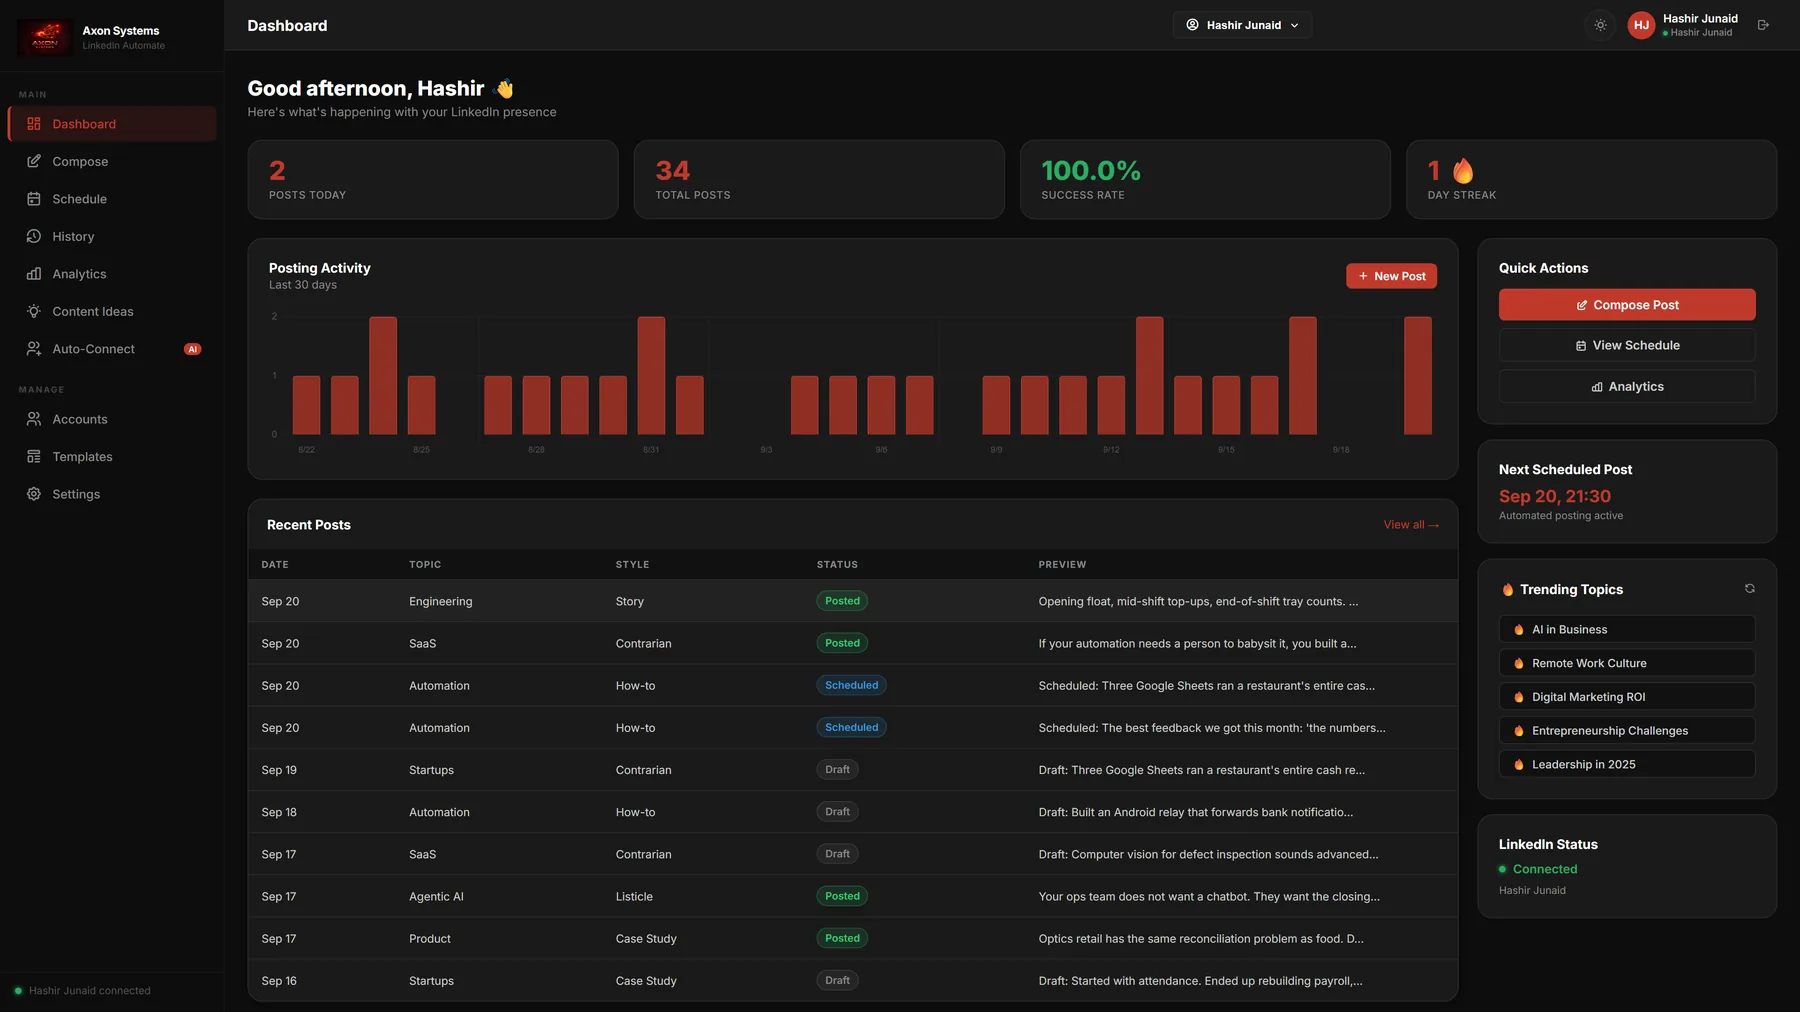Click the 'Listicle' style cell
The image size is (1800, 1012).
coord(634,897)
